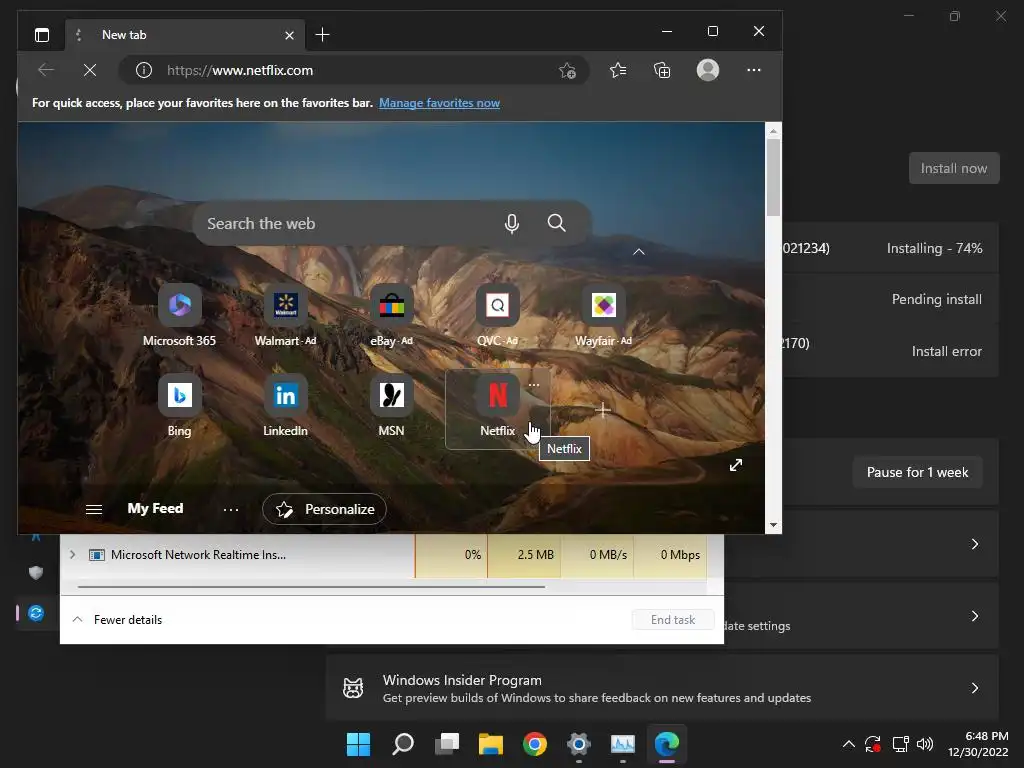Viewport: 1024px width, 768px height.
Task: Stop loading the Netflix page
Action: pyautogui.click(x=90, y=70)
